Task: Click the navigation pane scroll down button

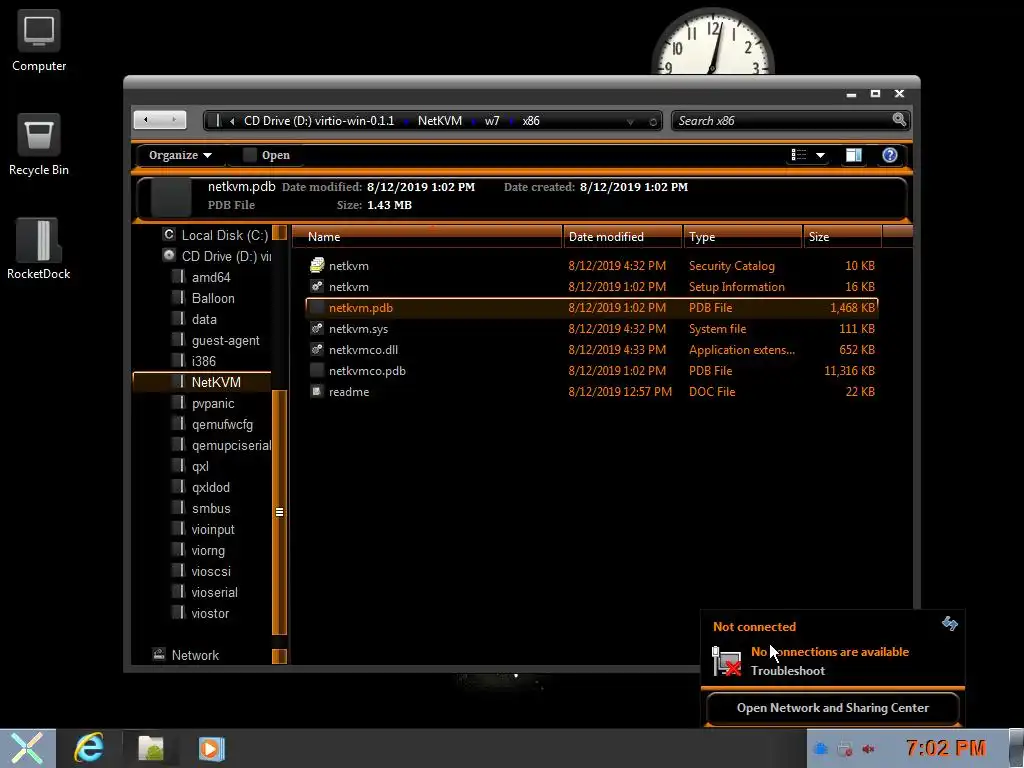Action: tap(280, 656)
